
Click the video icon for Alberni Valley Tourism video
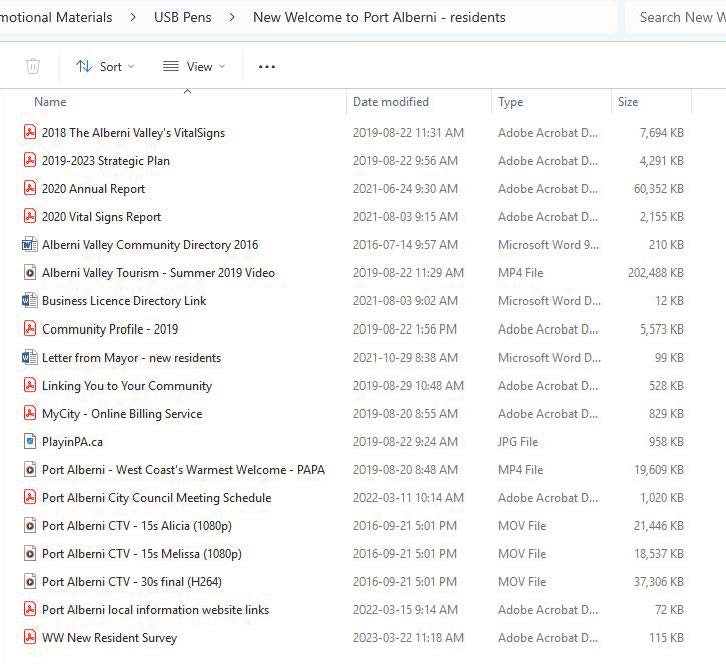(30, 273)
